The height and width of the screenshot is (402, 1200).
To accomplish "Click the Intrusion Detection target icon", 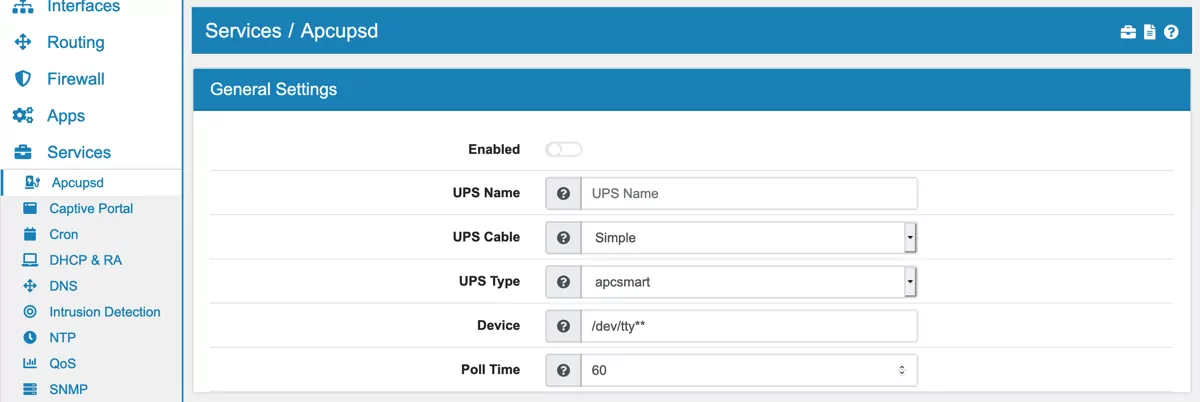I will coord(30,312).
